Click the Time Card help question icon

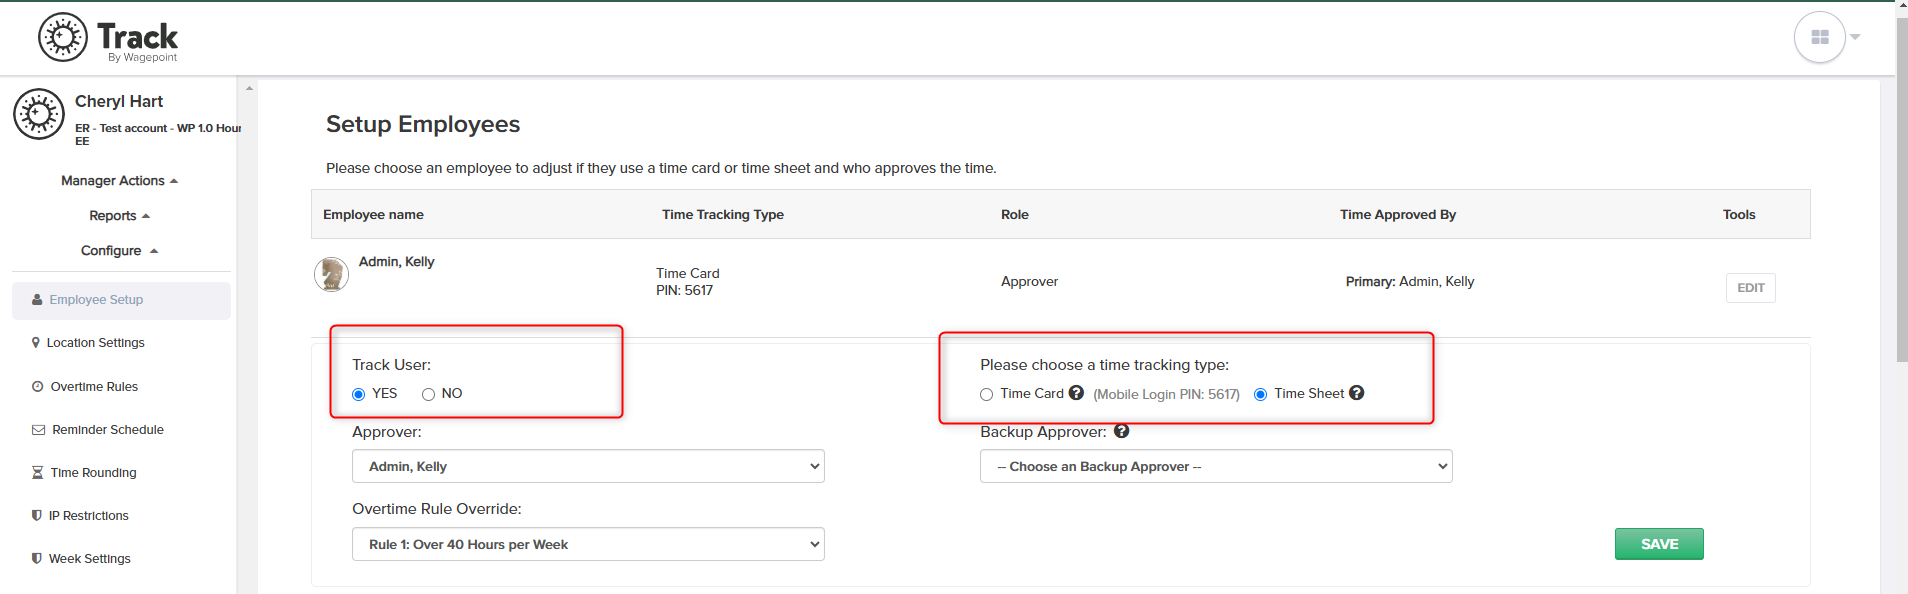(x=1076, y=393)
